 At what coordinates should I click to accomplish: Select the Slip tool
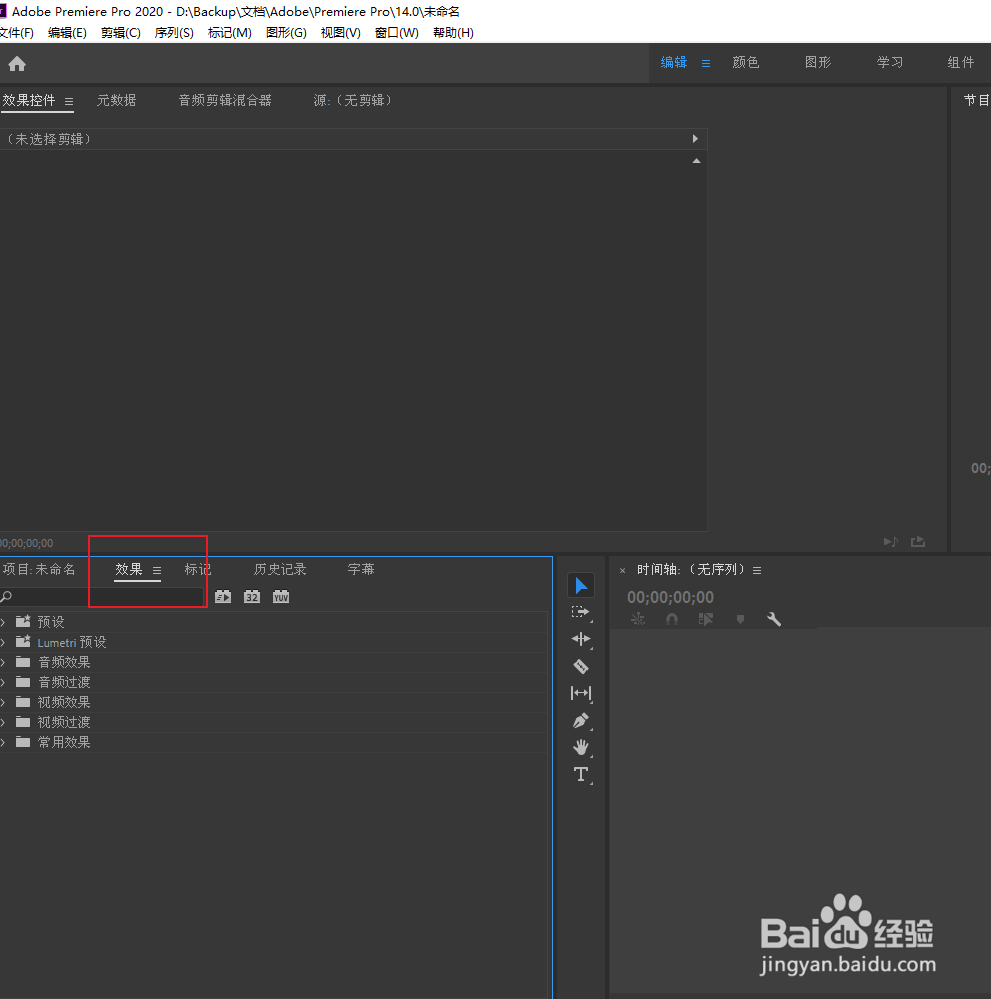click(x=581, y=693)
